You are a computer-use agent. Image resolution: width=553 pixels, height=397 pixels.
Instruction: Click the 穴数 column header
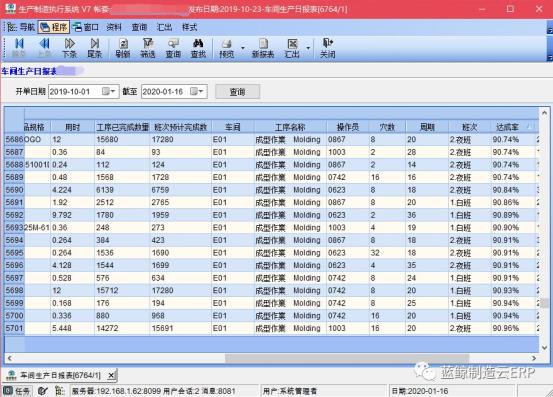[x=387, y=127]
